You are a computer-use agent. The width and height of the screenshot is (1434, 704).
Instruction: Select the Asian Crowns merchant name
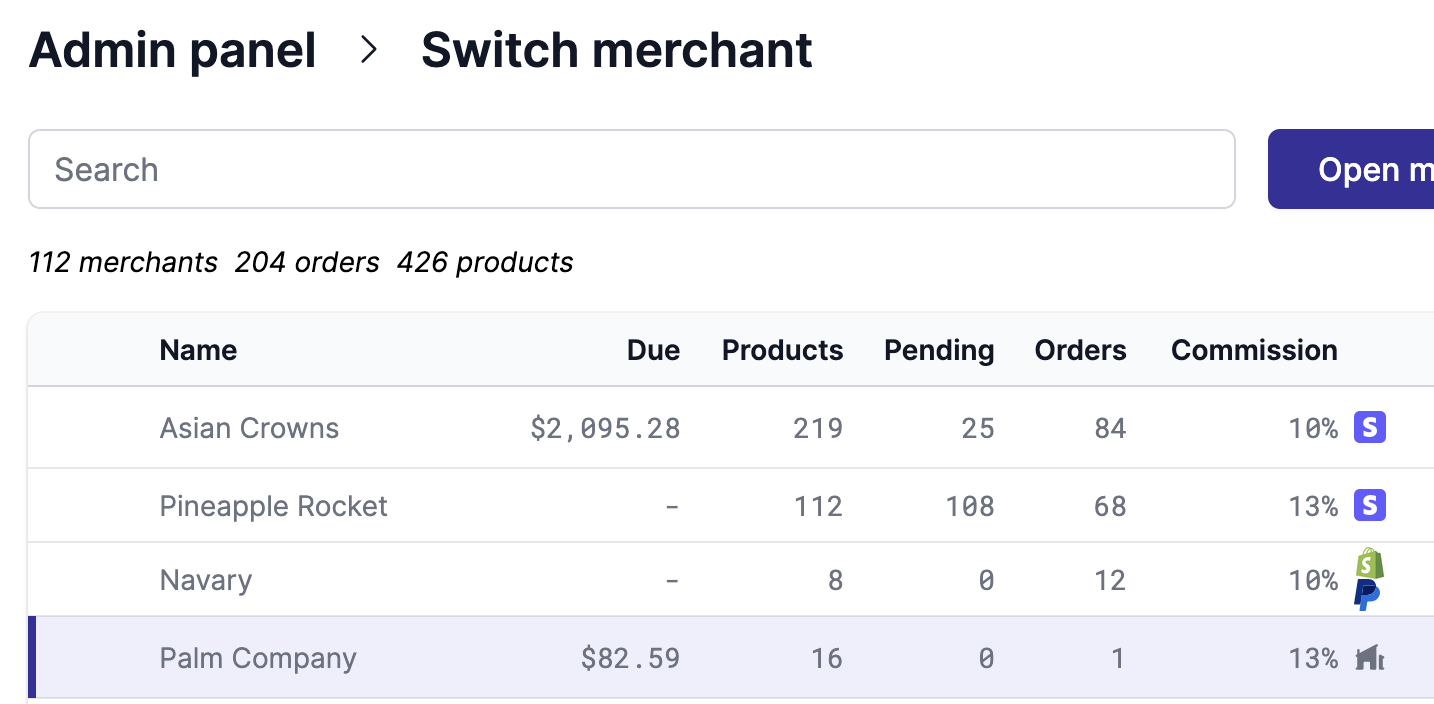(249, 428)
